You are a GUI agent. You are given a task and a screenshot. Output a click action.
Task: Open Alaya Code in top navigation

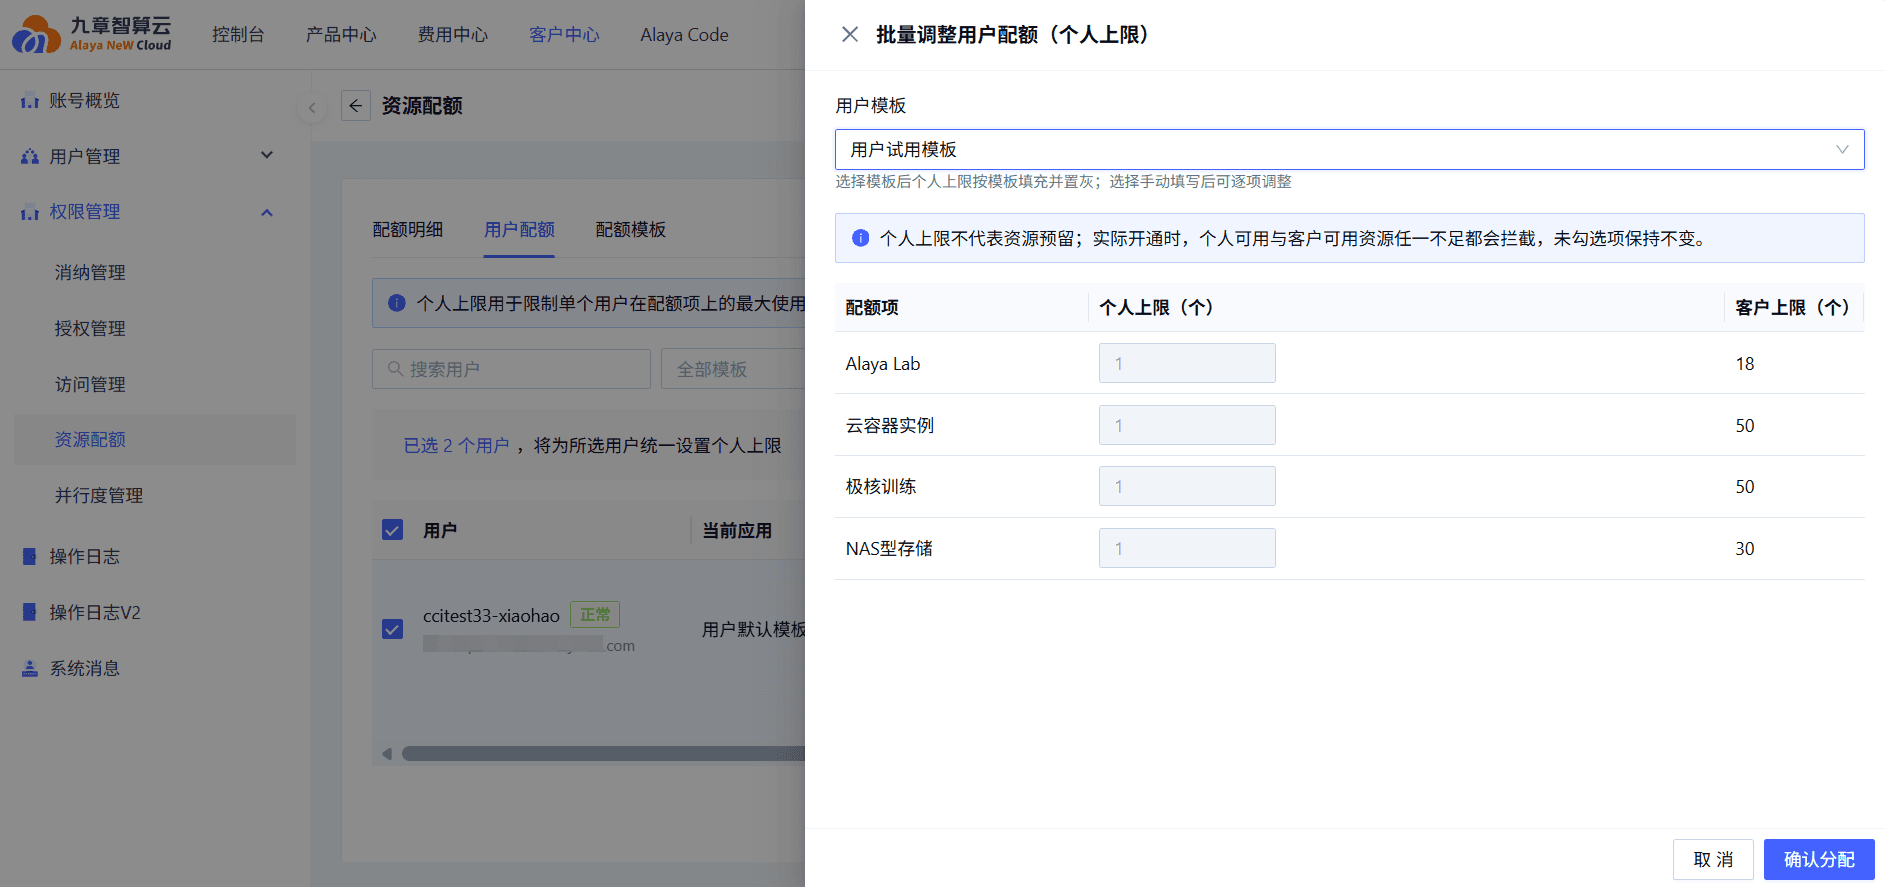(x=685, y=35)
